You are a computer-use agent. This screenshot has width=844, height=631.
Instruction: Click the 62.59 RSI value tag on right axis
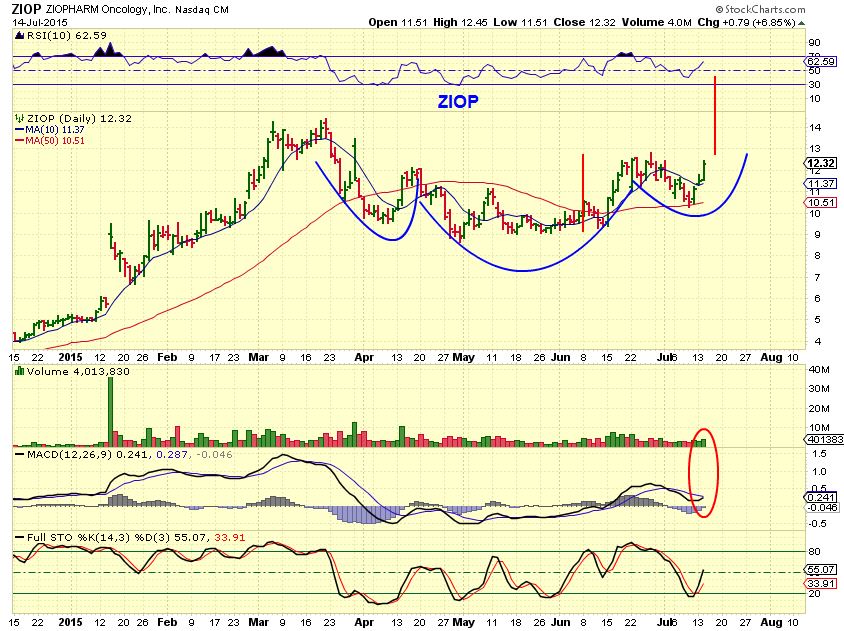pyautogui.click(x=821, y=61)
